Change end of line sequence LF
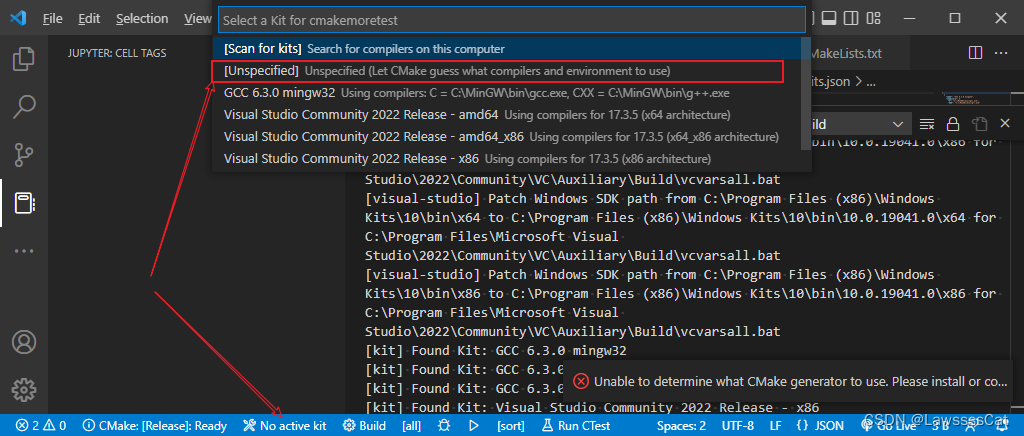1024x436 pixels. [x=775, y=426]
